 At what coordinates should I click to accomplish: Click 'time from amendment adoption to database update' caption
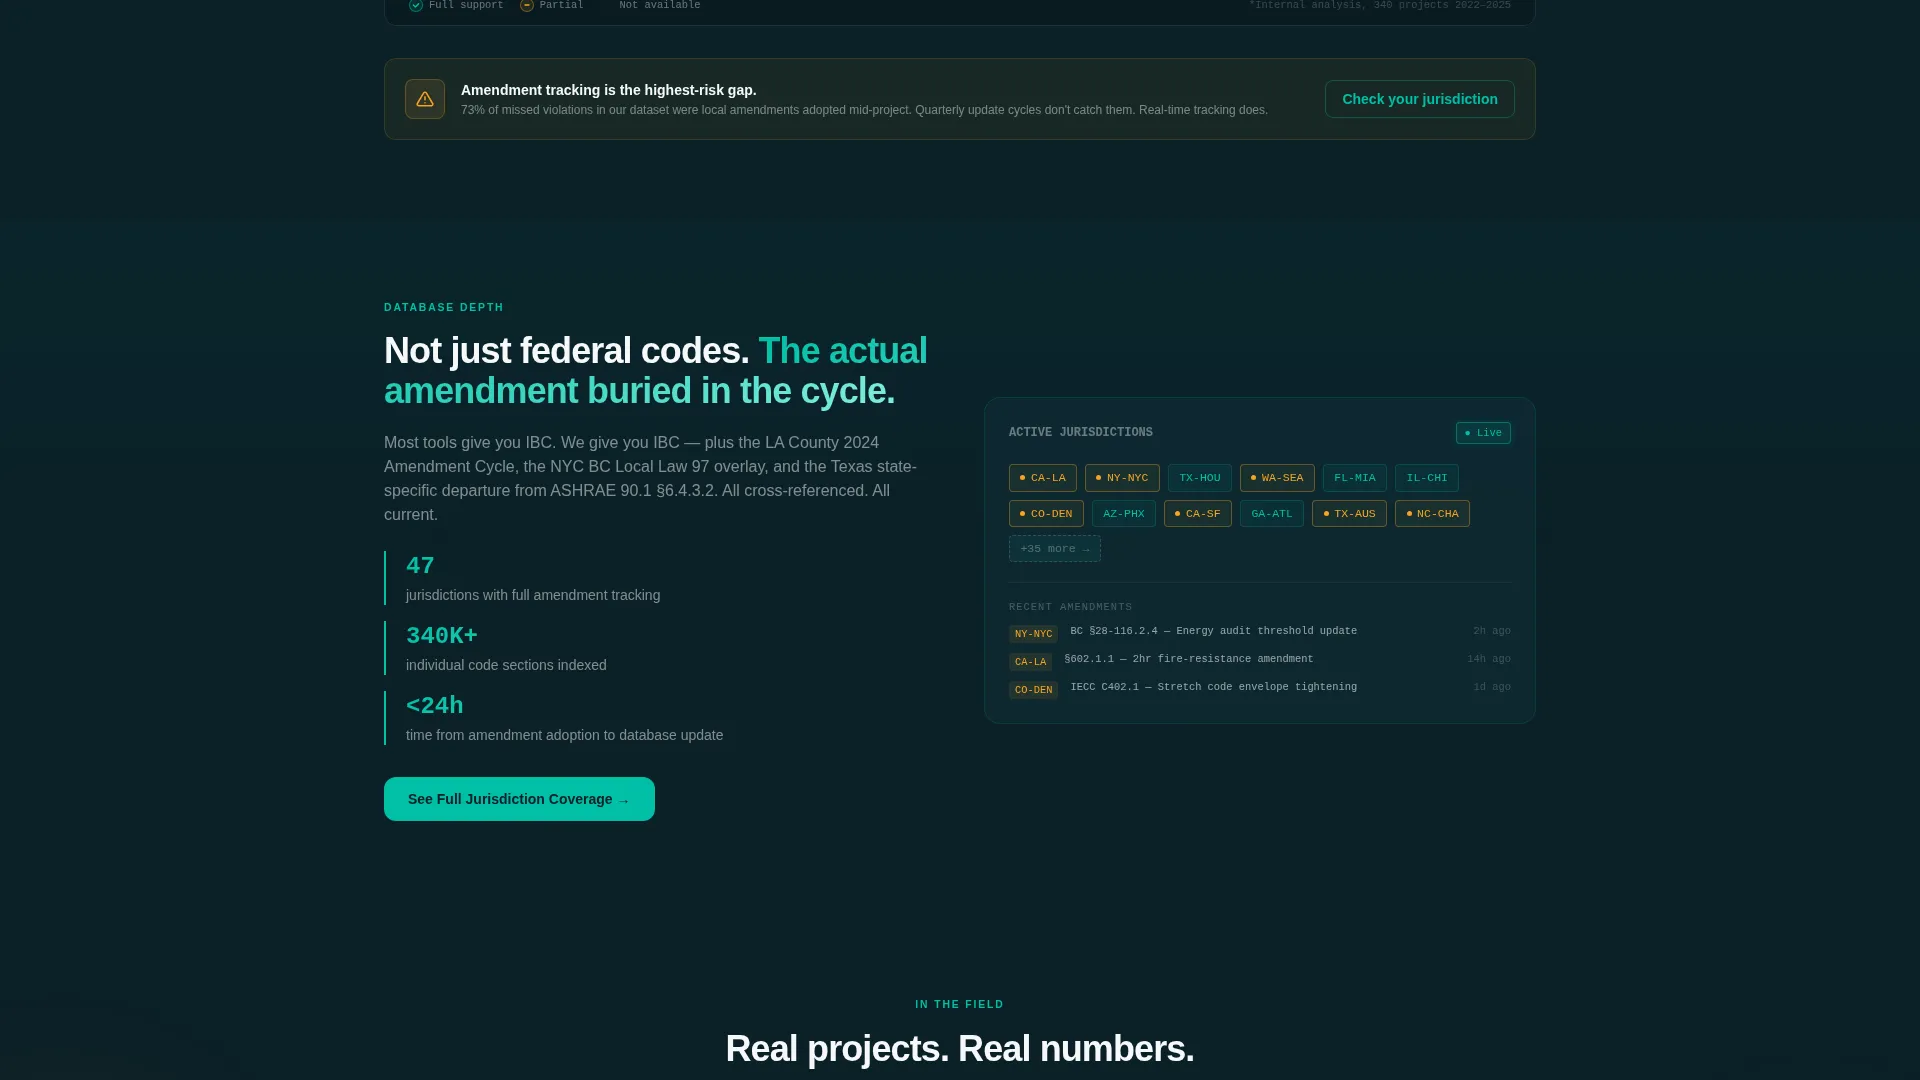[564, 735]
